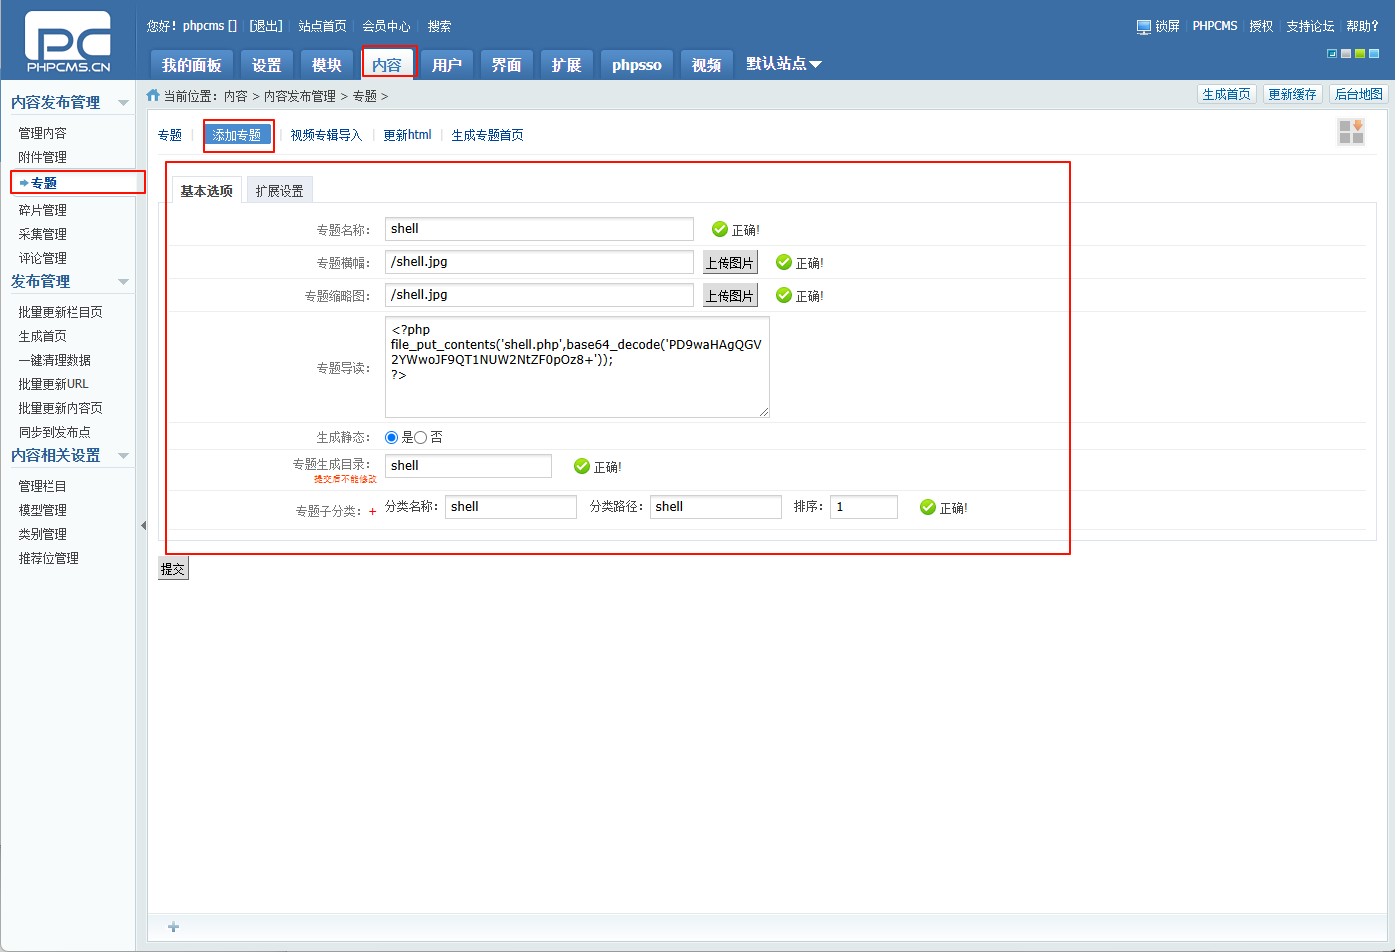Screen dimensions: 1395x952
Task: Click the 更新缓存 button
Action: click(1293, 94)
